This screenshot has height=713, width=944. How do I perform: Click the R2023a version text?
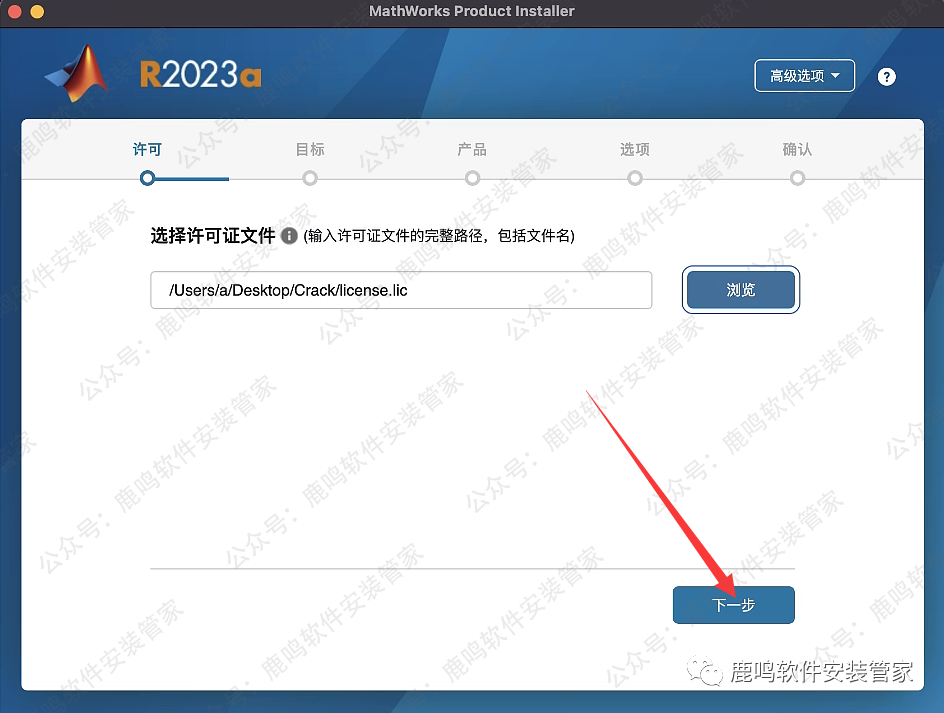click(x=200, y=75)
